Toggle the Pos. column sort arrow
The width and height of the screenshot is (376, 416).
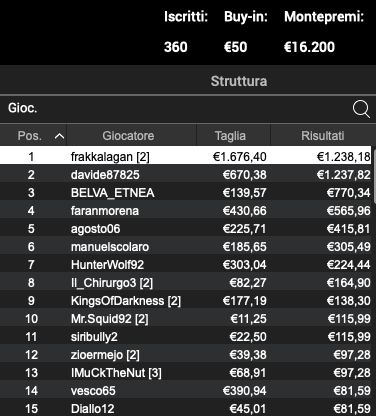coord(59,136)
